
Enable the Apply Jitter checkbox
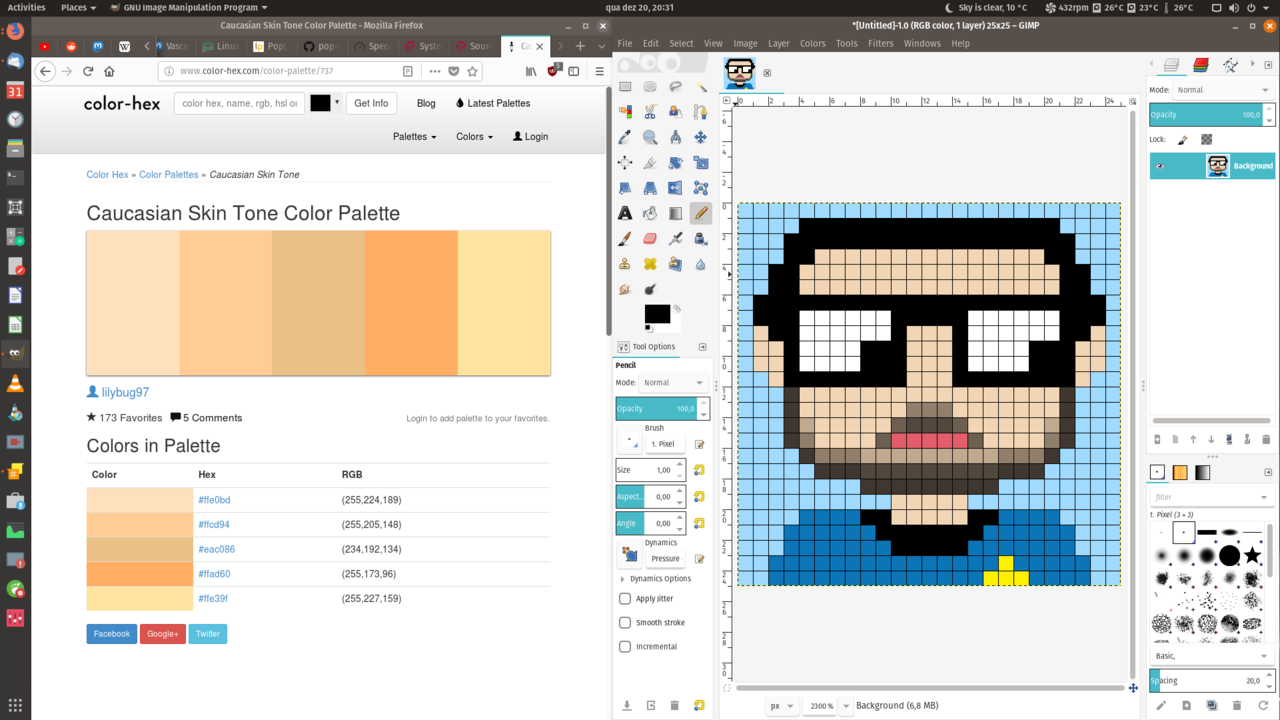coord(625,599)
